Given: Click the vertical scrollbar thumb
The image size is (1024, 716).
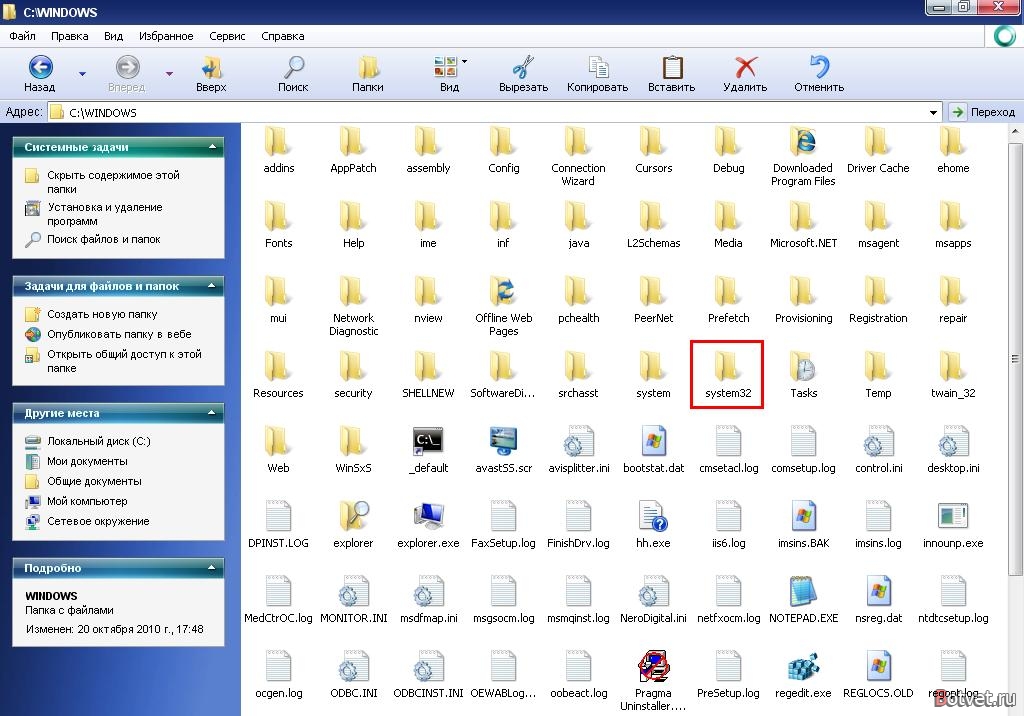Looking at the screenshot, I should 1015,358.
